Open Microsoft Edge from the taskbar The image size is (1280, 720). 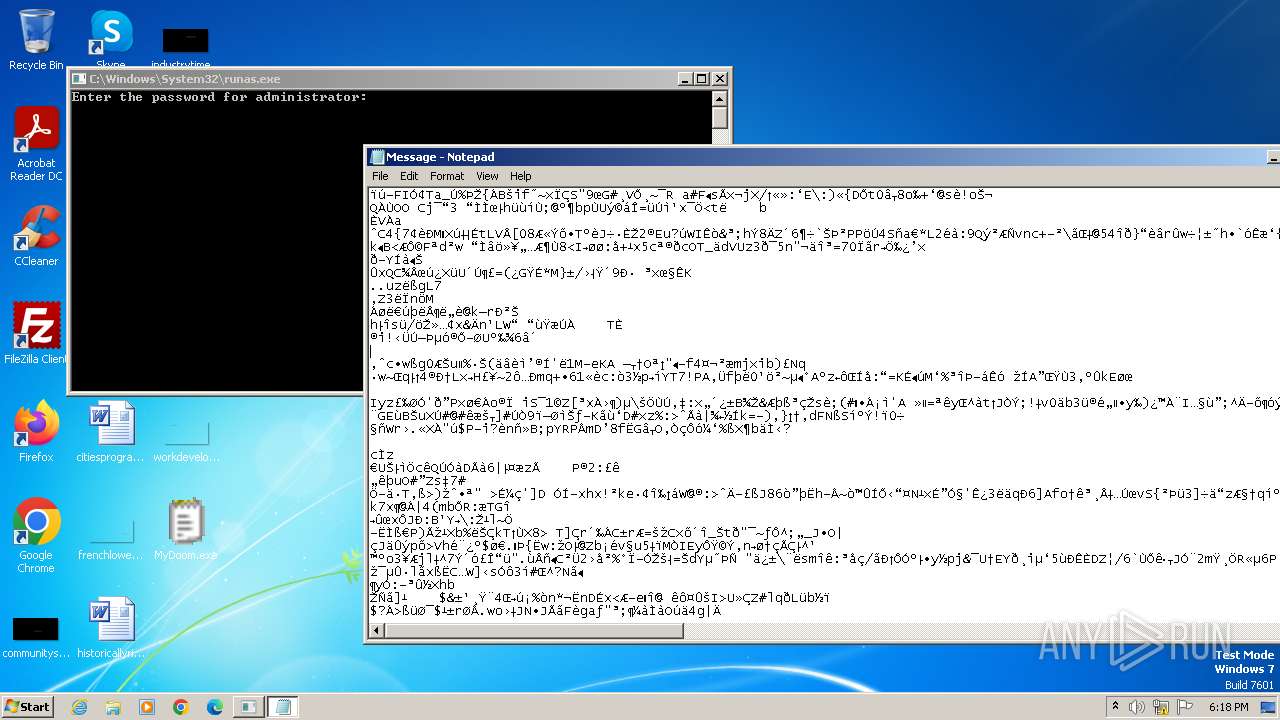[x=215, y=707]
